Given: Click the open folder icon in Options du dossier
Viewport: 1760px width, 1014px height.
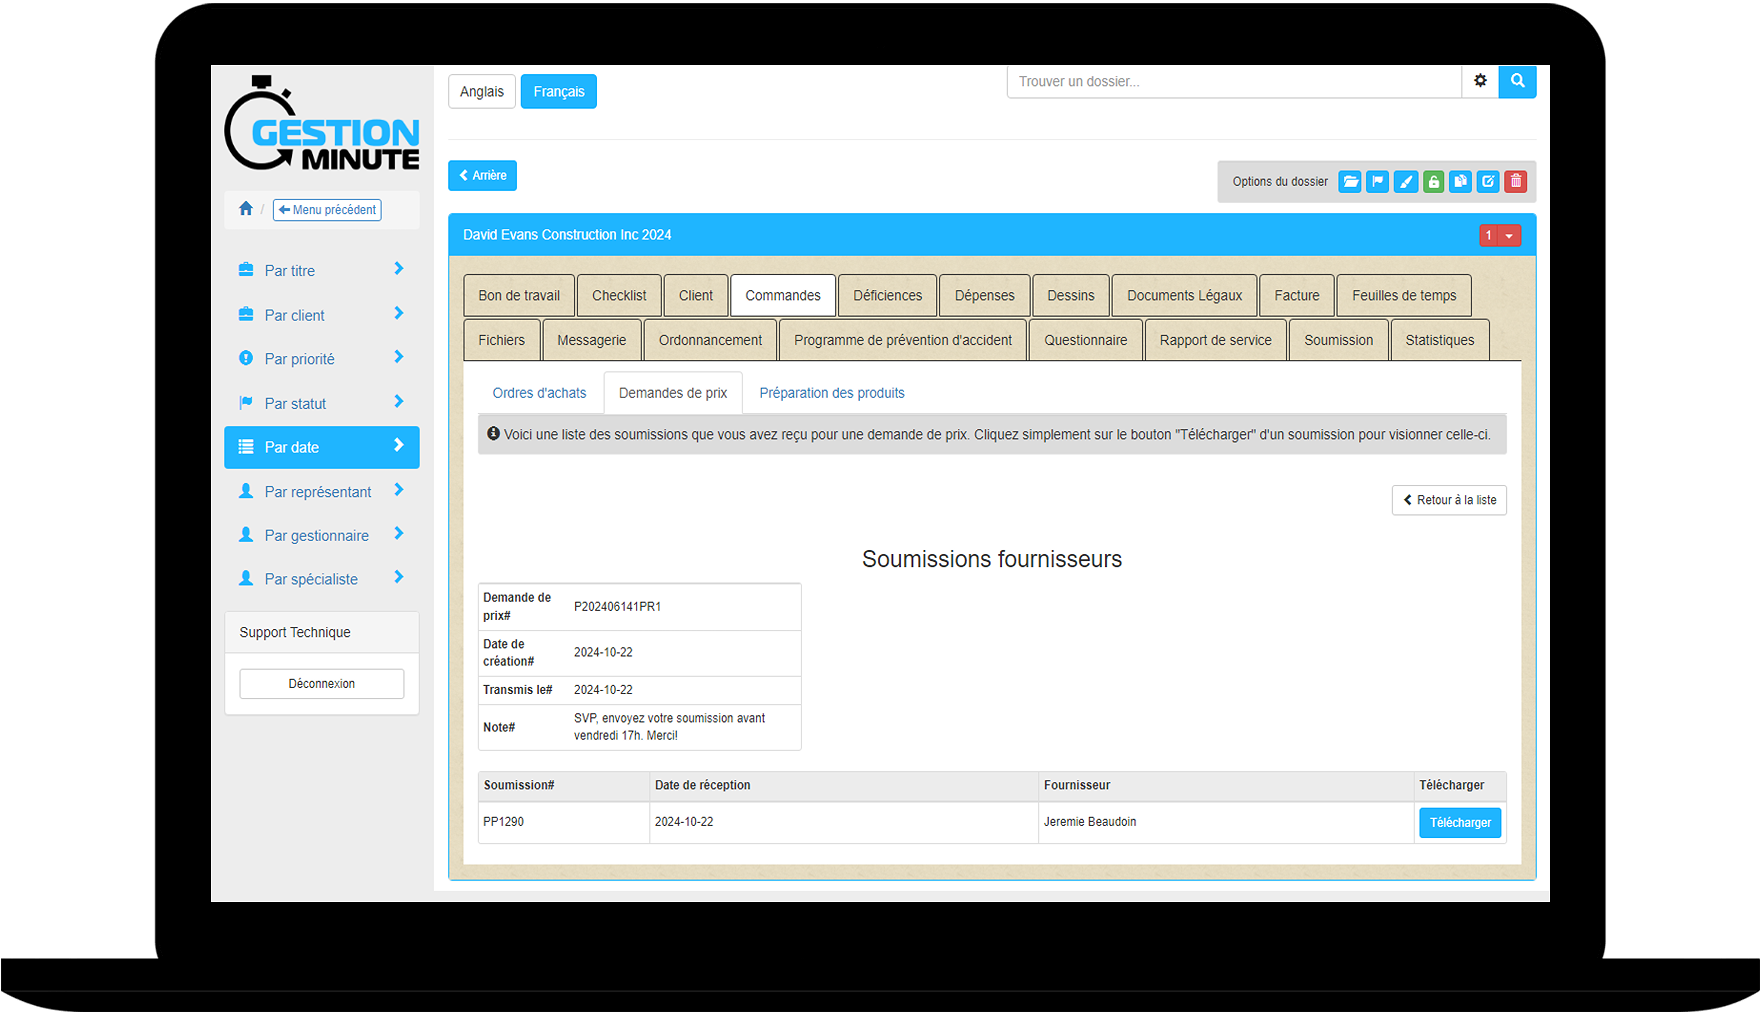Looking at the screenshot, I should [x=1350, y=182].
